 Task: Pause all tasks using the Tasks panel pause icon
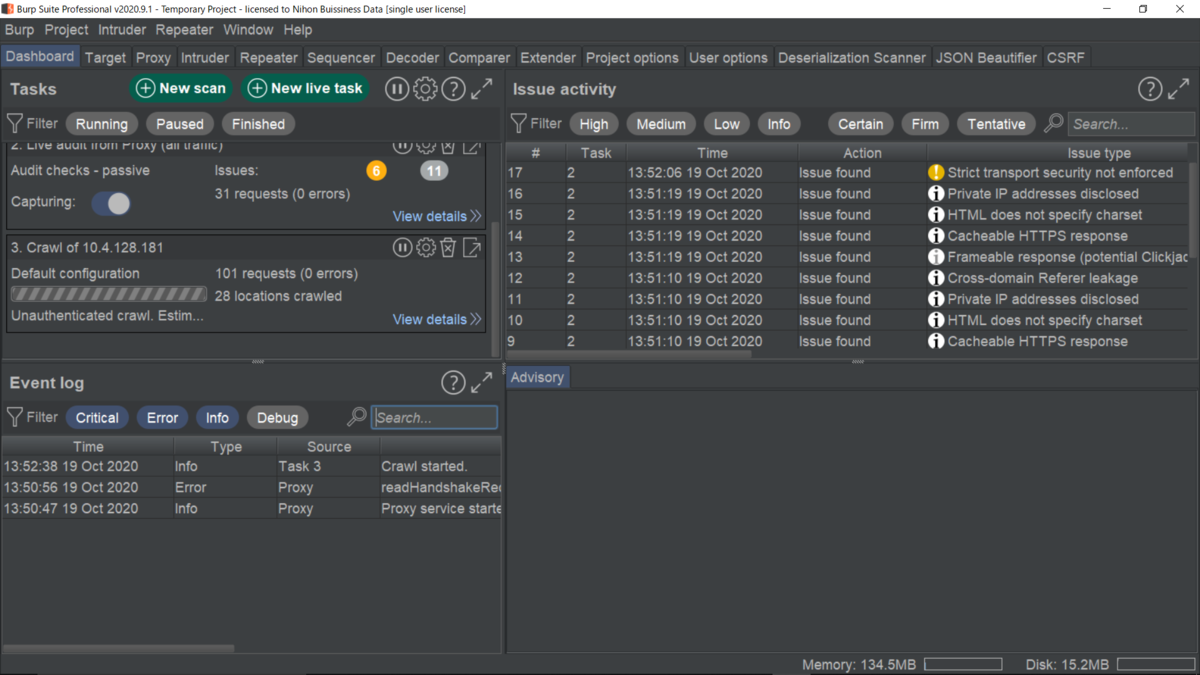[397, 89]
